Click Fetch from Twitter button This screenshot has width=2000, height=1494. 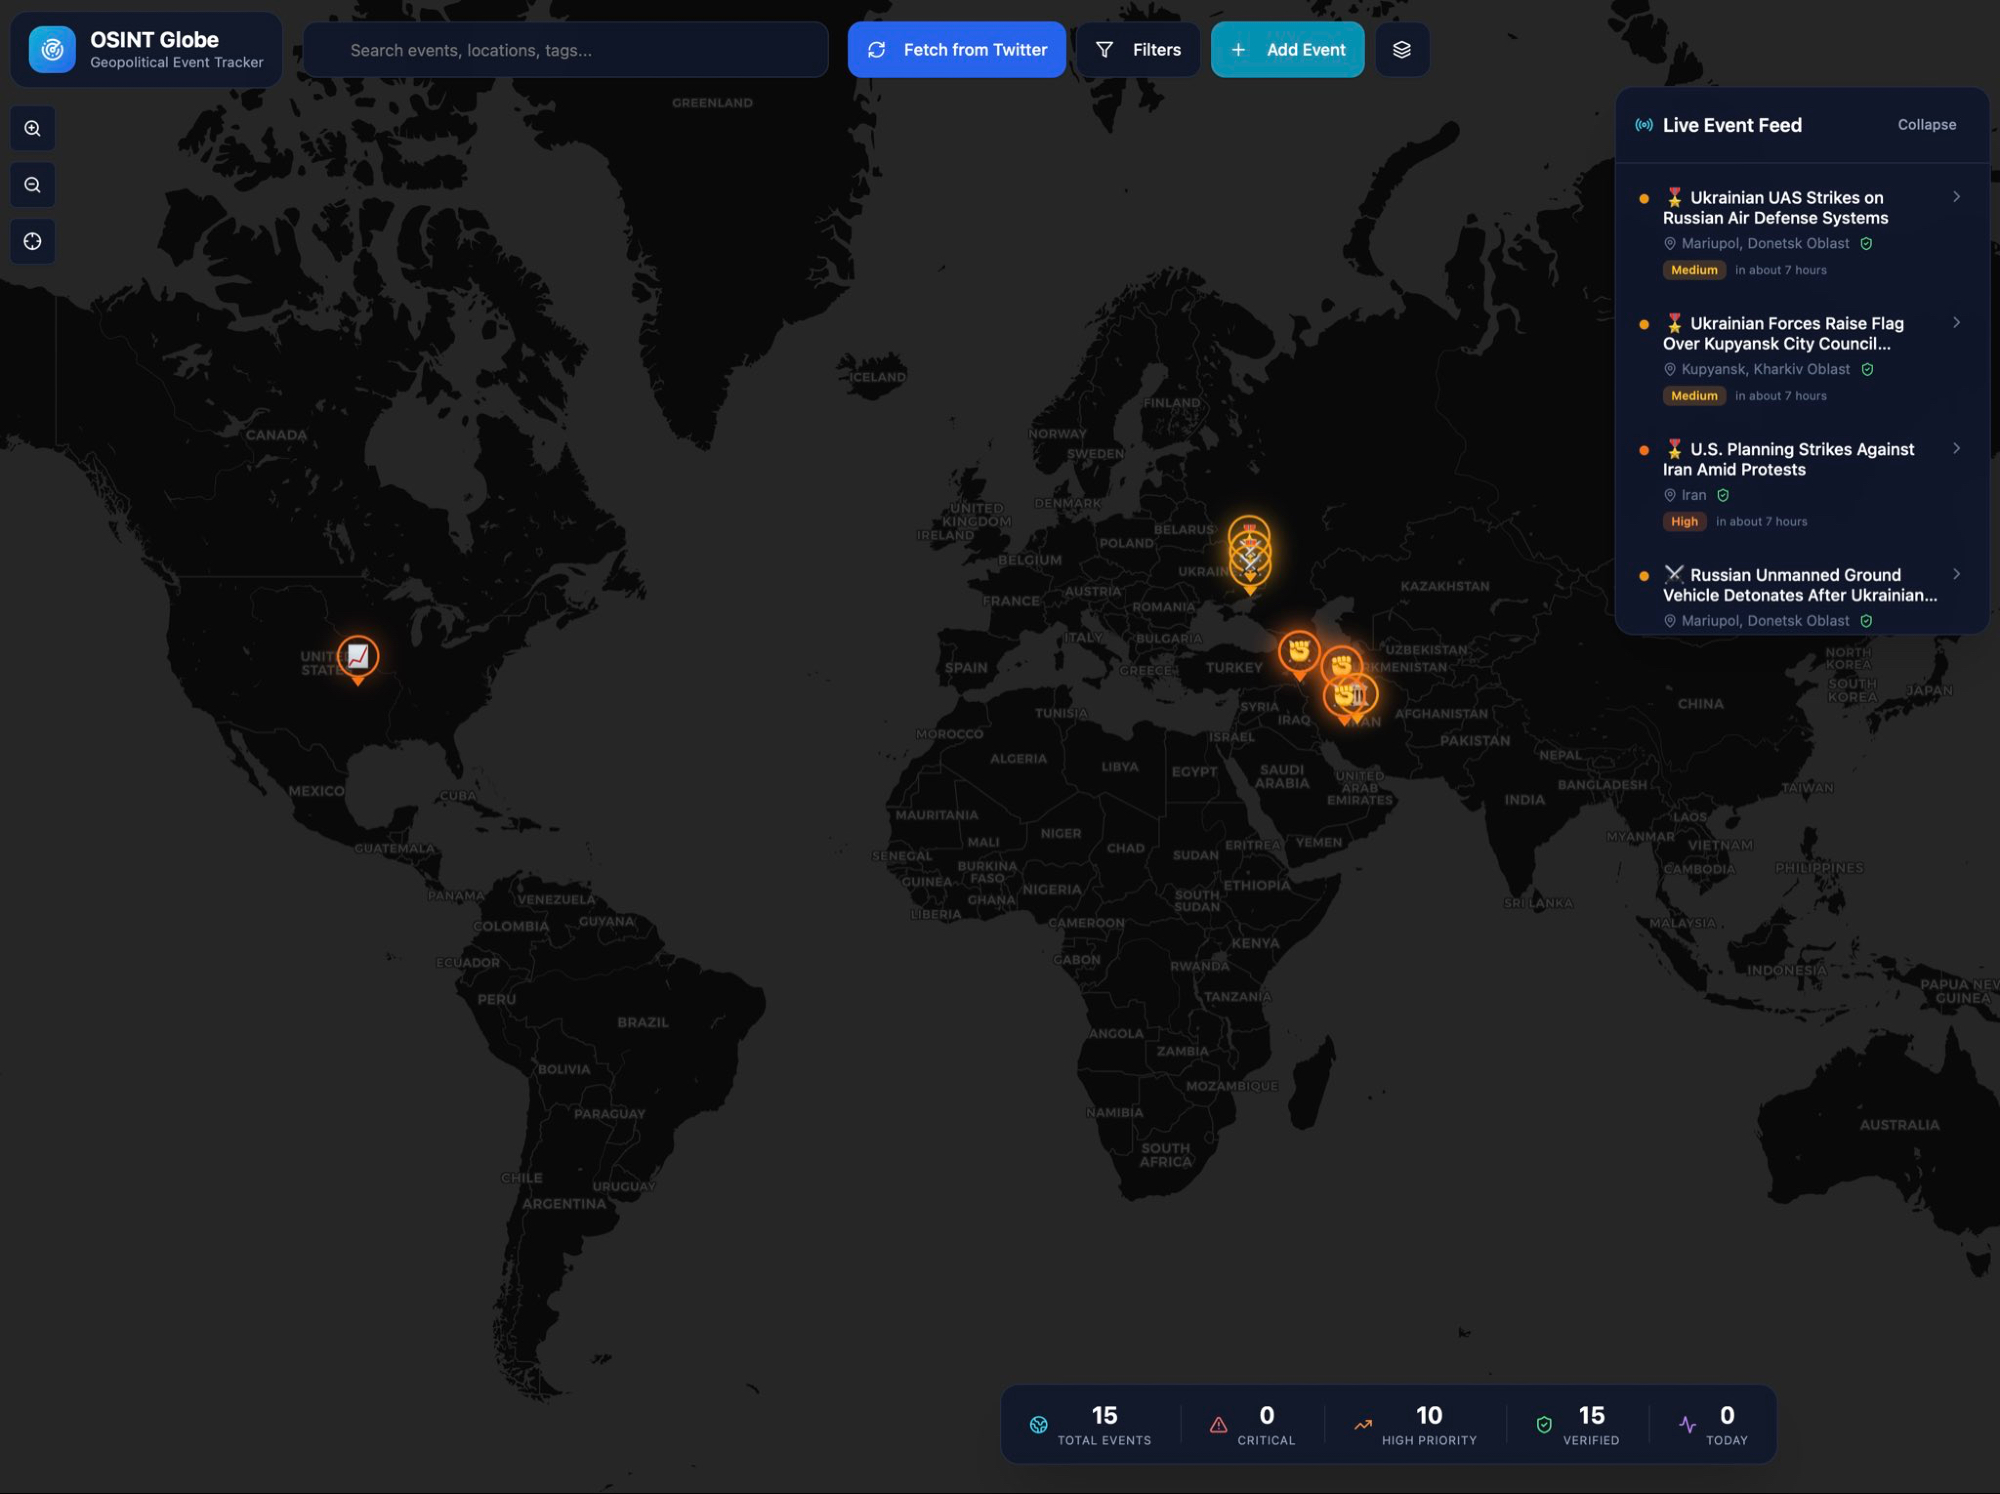pos(956,50)
